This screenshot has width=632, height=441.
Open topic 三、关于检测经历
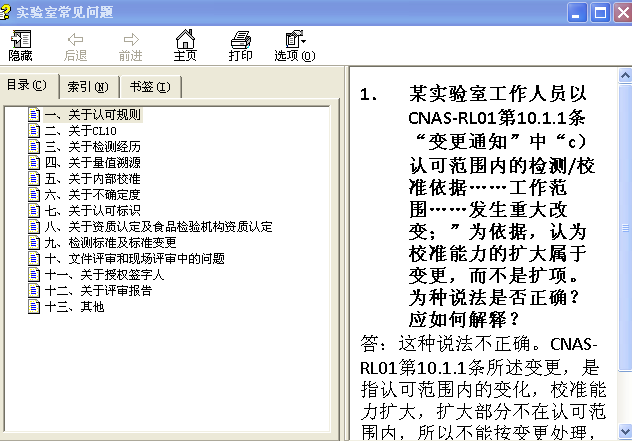(x=92, y=147)
